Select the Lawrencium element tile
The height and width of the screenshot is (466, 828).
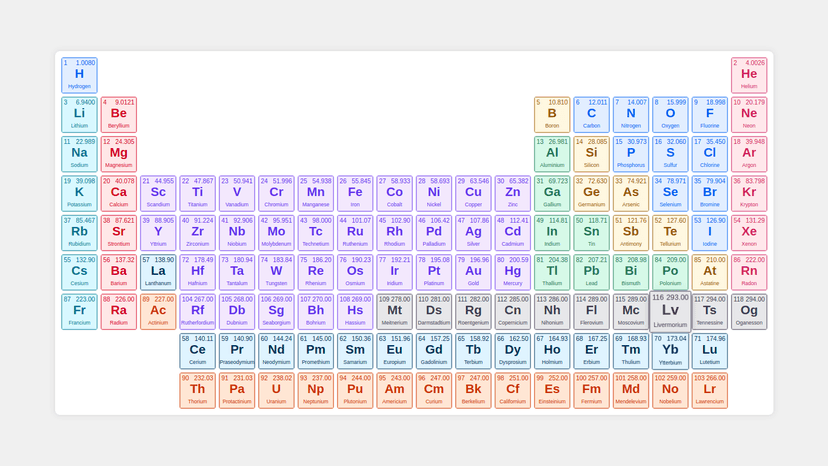point(709,390)
